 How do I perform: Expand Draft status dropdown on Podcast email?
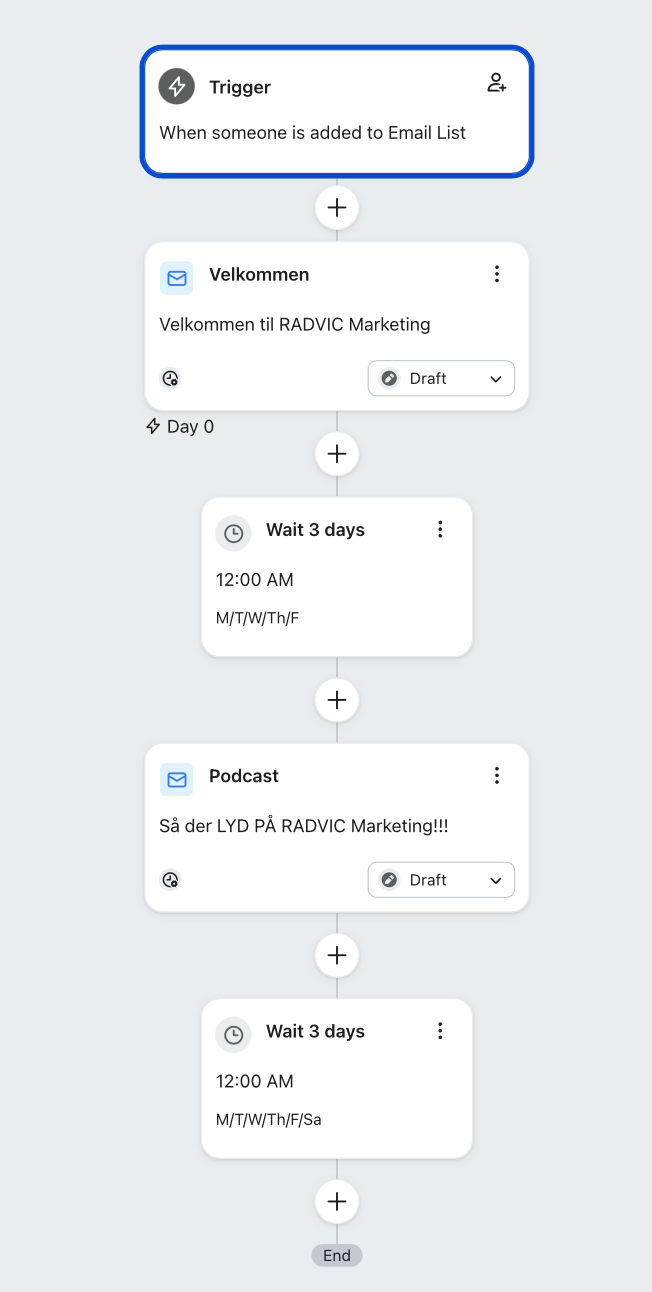coord(441,880)
